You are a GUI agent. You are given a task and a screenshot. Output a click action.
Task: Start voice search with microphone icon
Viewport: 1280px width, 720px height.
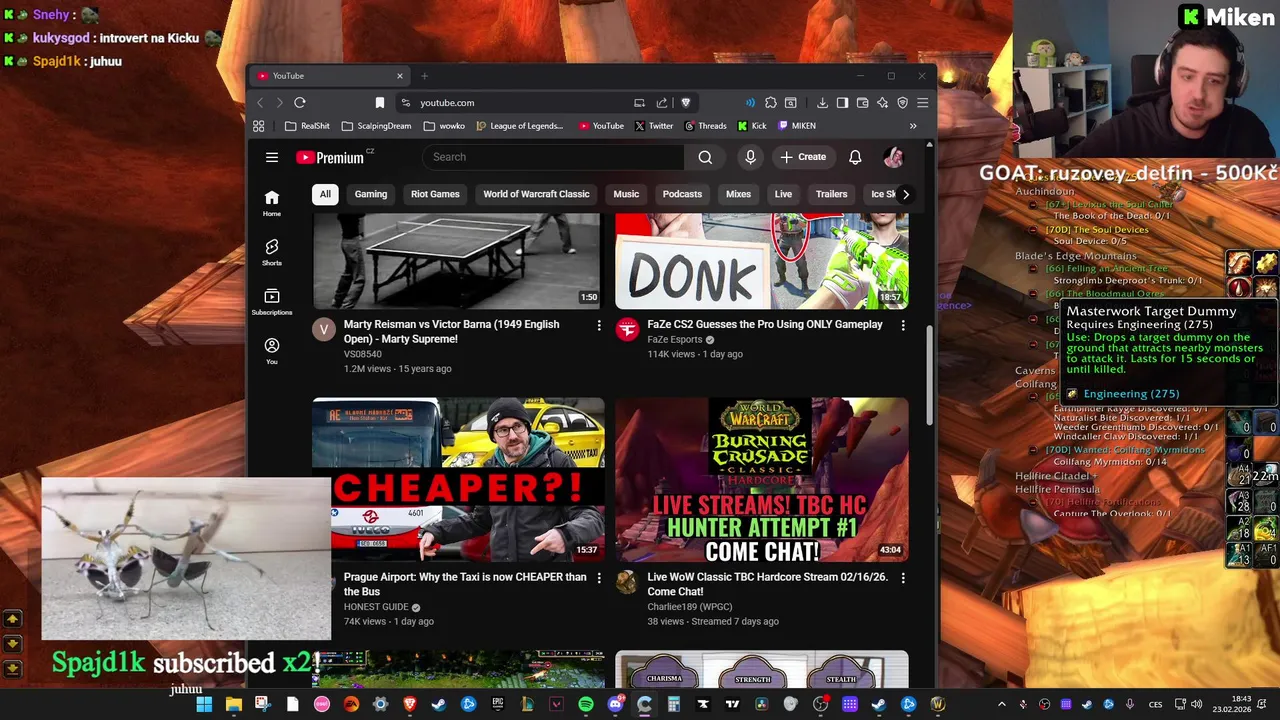[750, 157]
